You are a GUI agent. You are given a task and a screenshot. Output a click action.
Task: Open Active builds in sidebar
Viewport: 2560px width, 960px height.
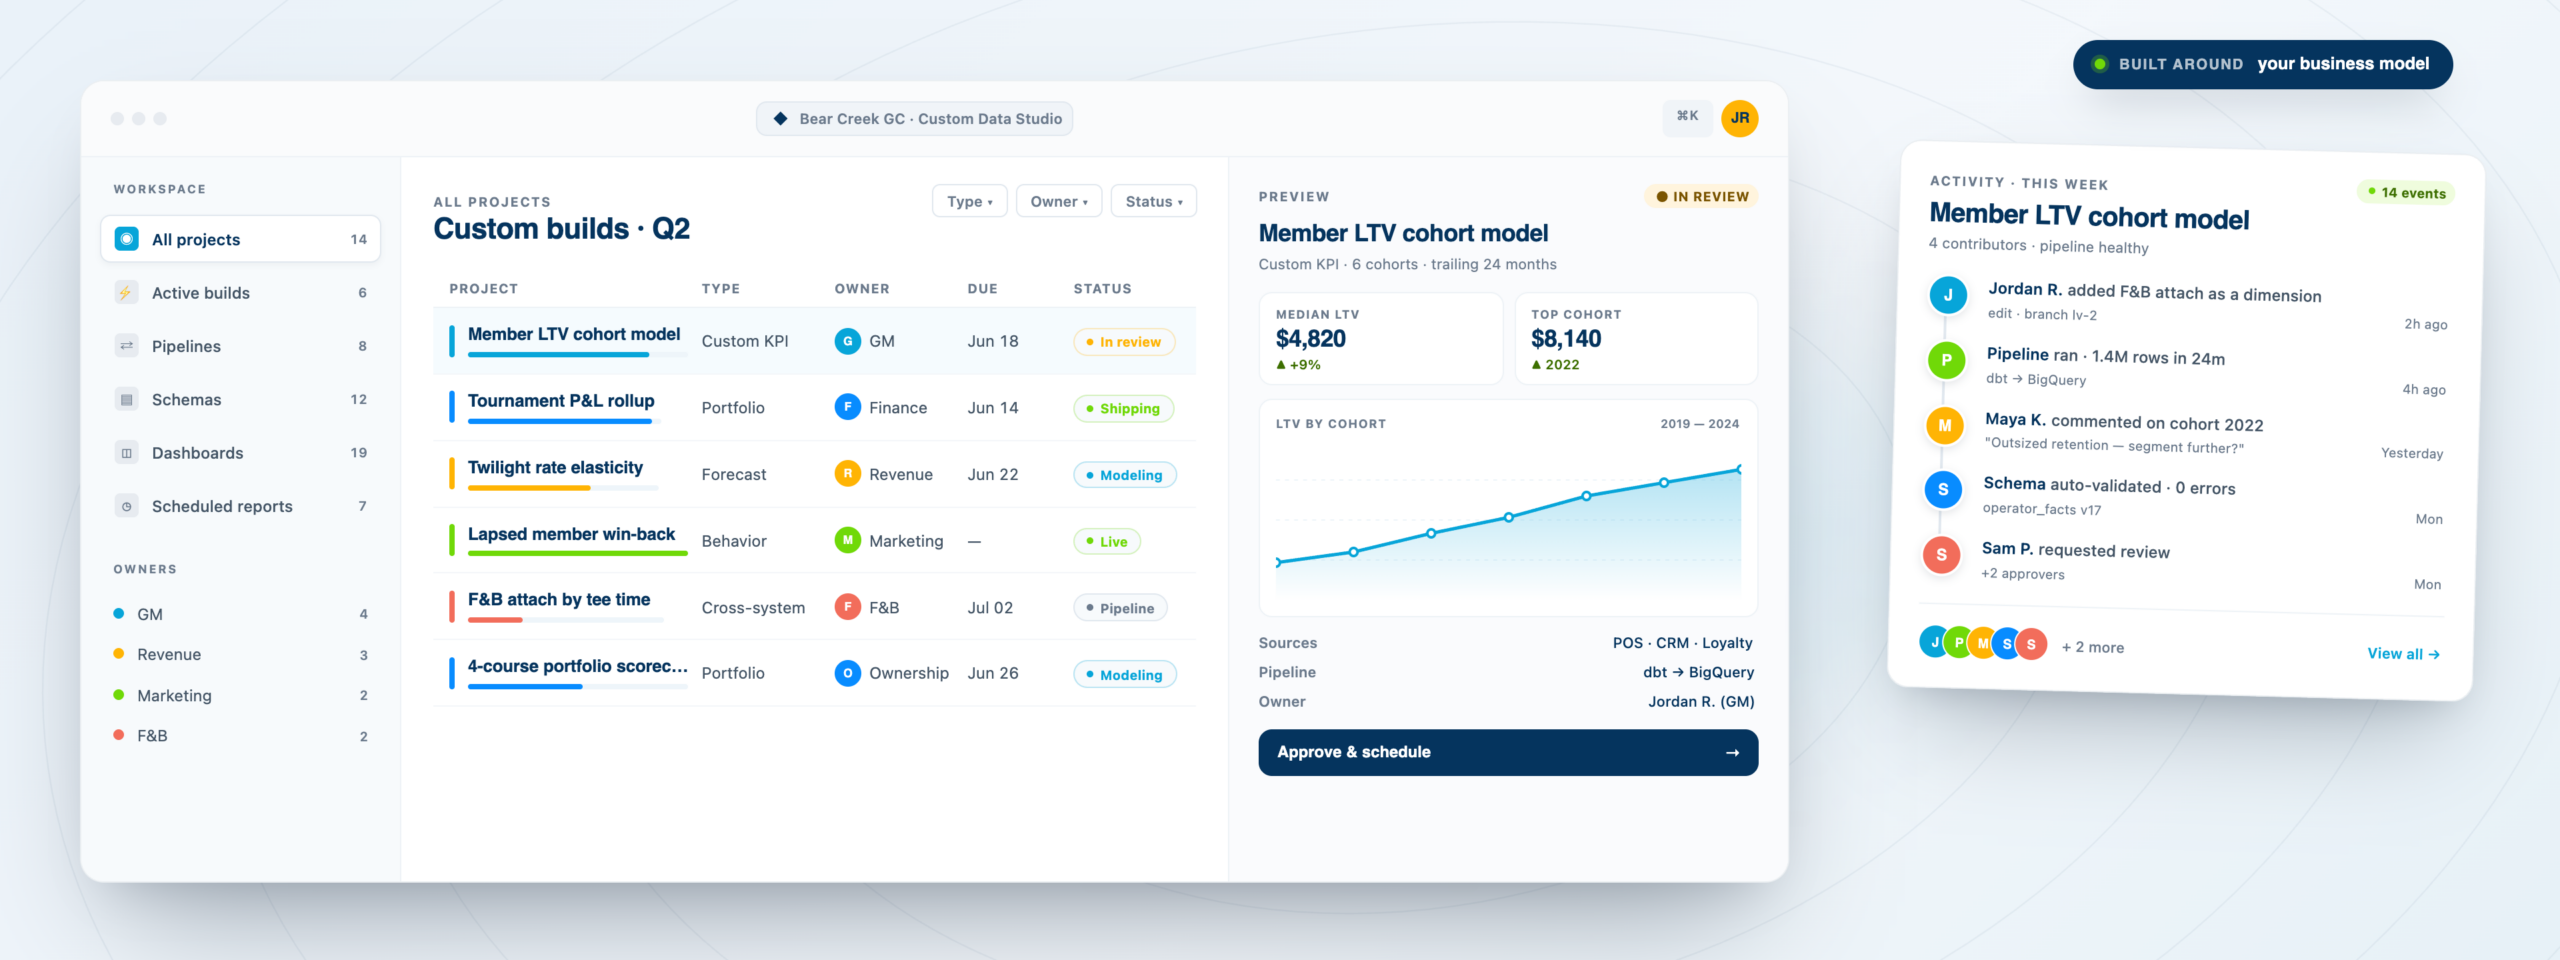[x=241, y=293]
